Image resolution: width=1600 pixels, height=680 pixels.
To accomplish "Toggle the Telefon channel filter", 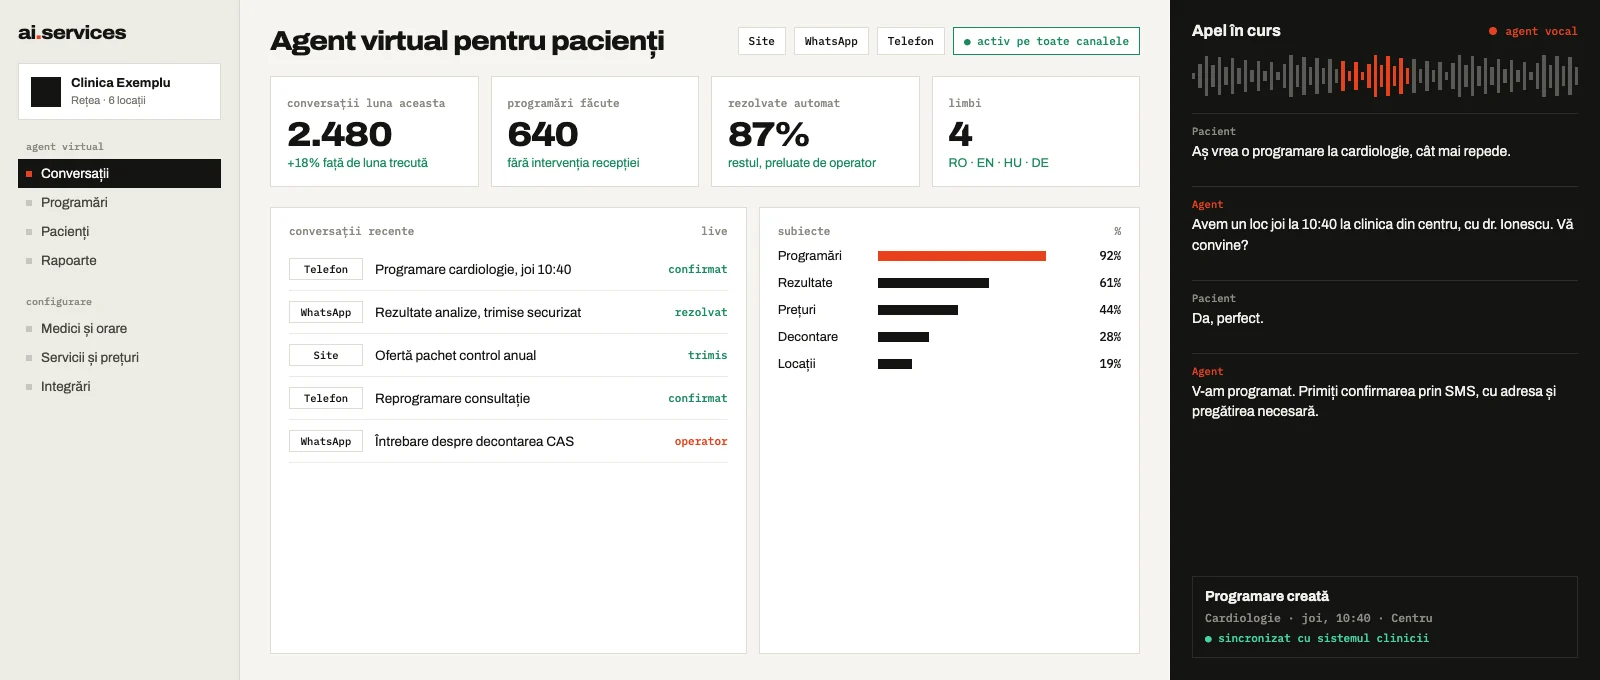I will pos(910,41).
